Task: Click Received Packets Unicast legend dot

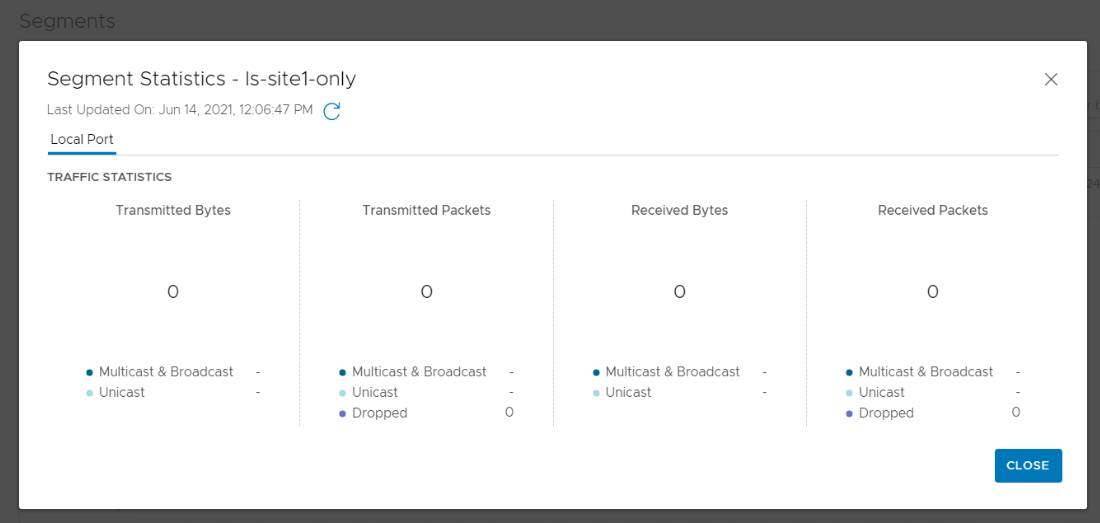Action: tap(849, 393)
